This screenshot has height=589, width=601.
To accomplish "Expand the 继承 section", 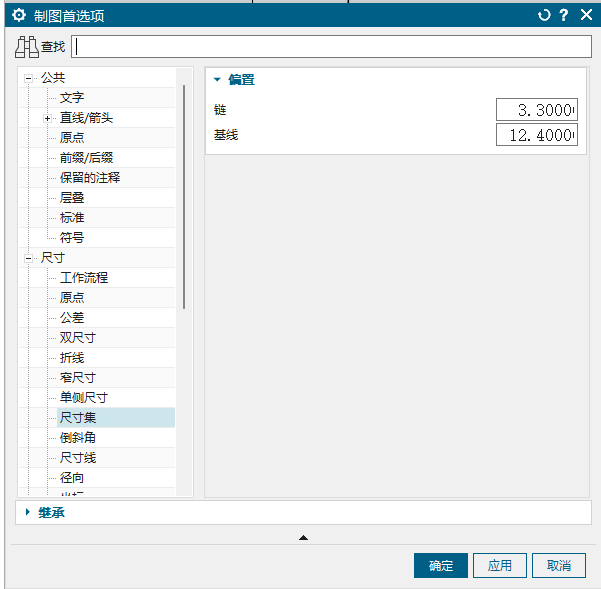I will (x=27, y=512).
